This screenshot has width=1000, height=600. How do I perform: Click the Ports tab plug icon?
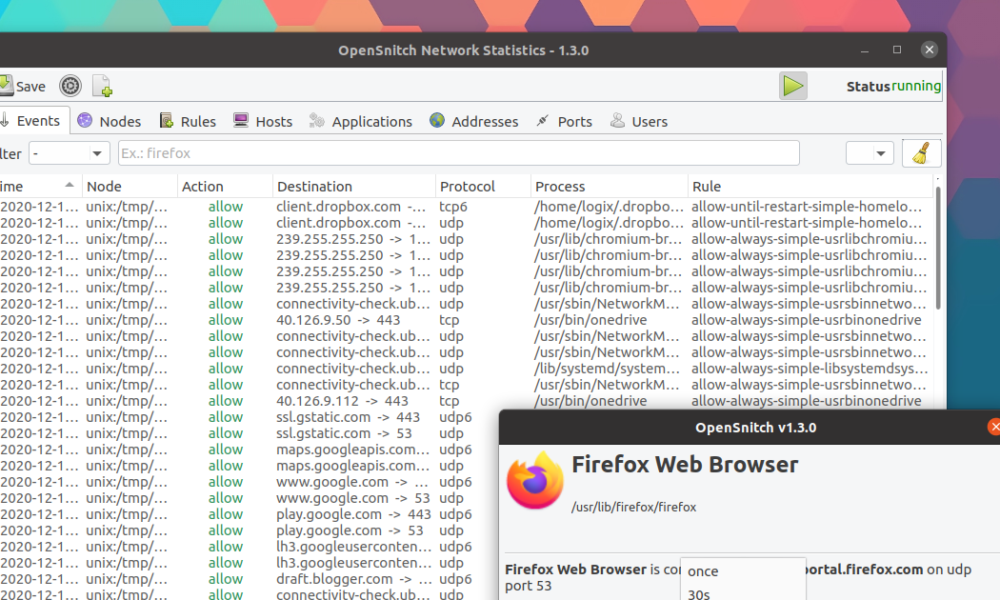click(x=543, y=120)
